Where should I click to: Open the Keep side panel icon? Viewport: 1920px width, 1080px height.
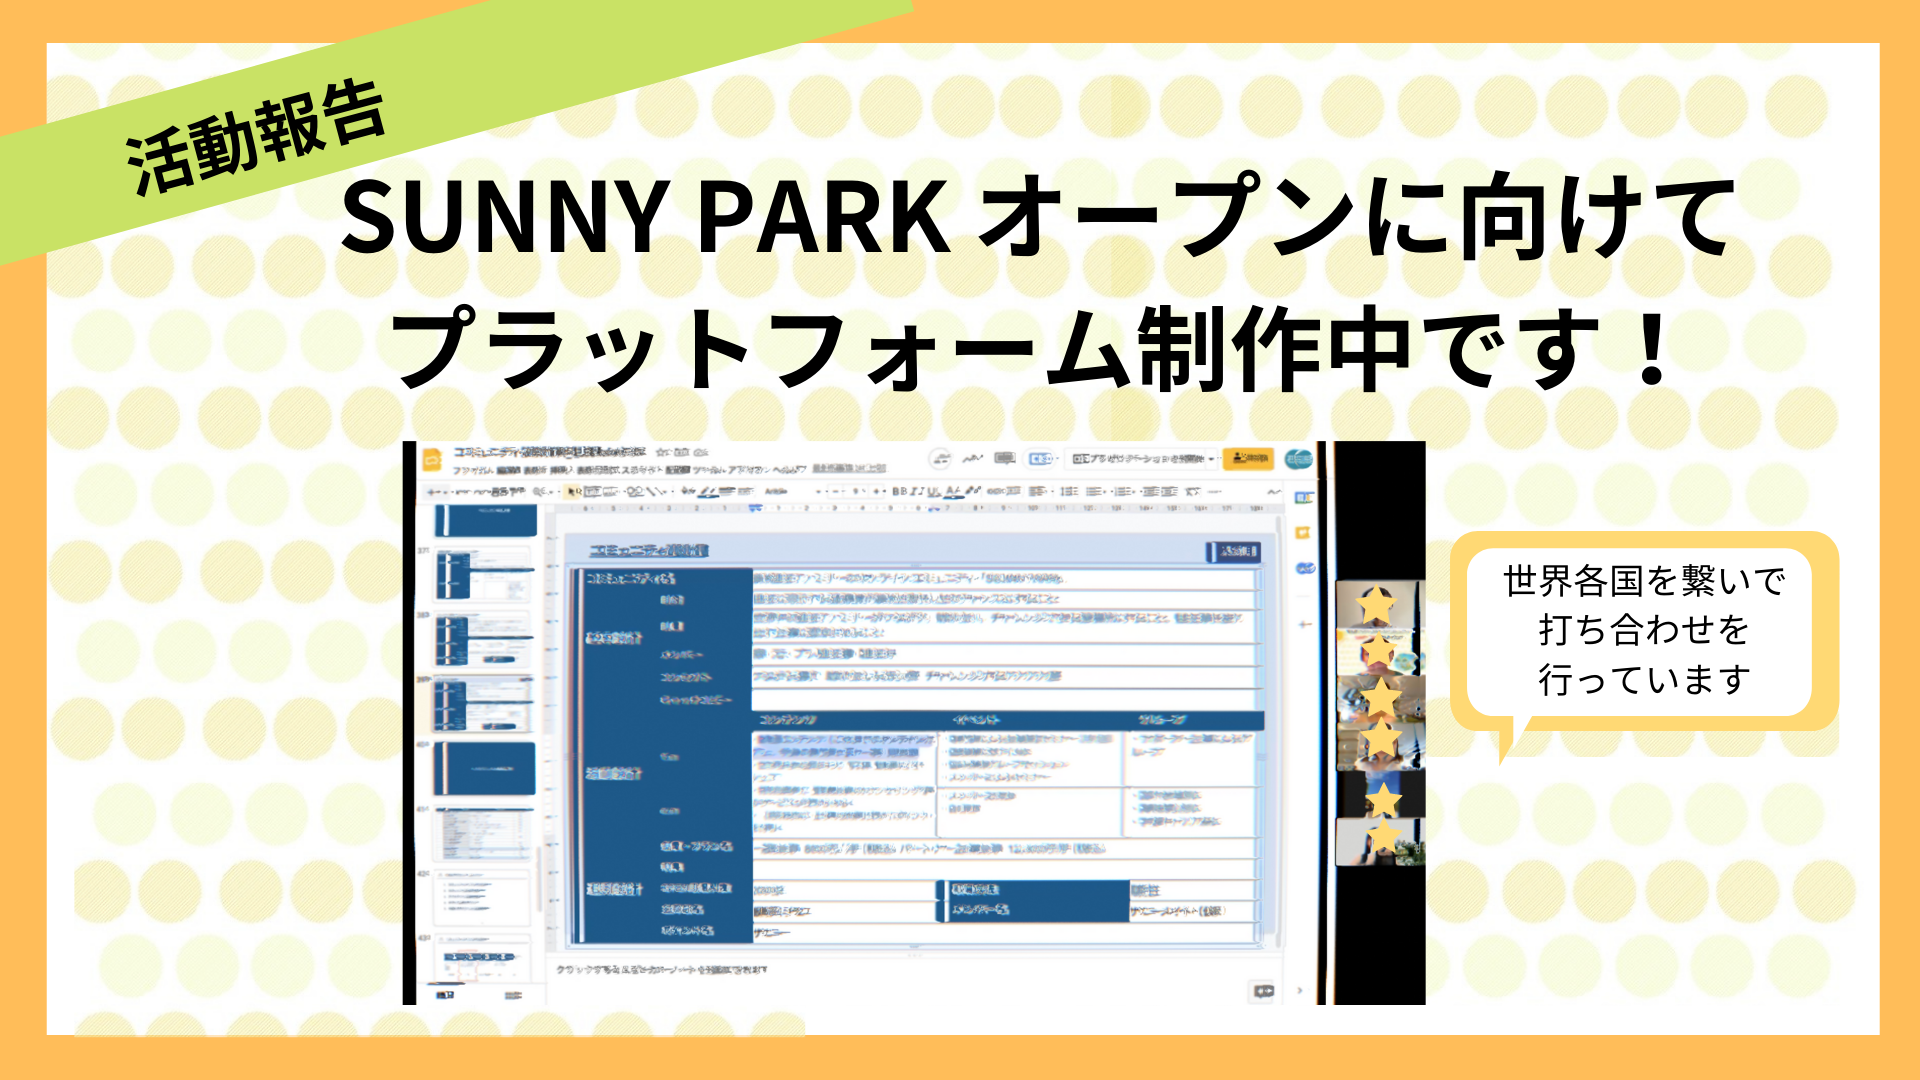click(x=1303, y=533)
